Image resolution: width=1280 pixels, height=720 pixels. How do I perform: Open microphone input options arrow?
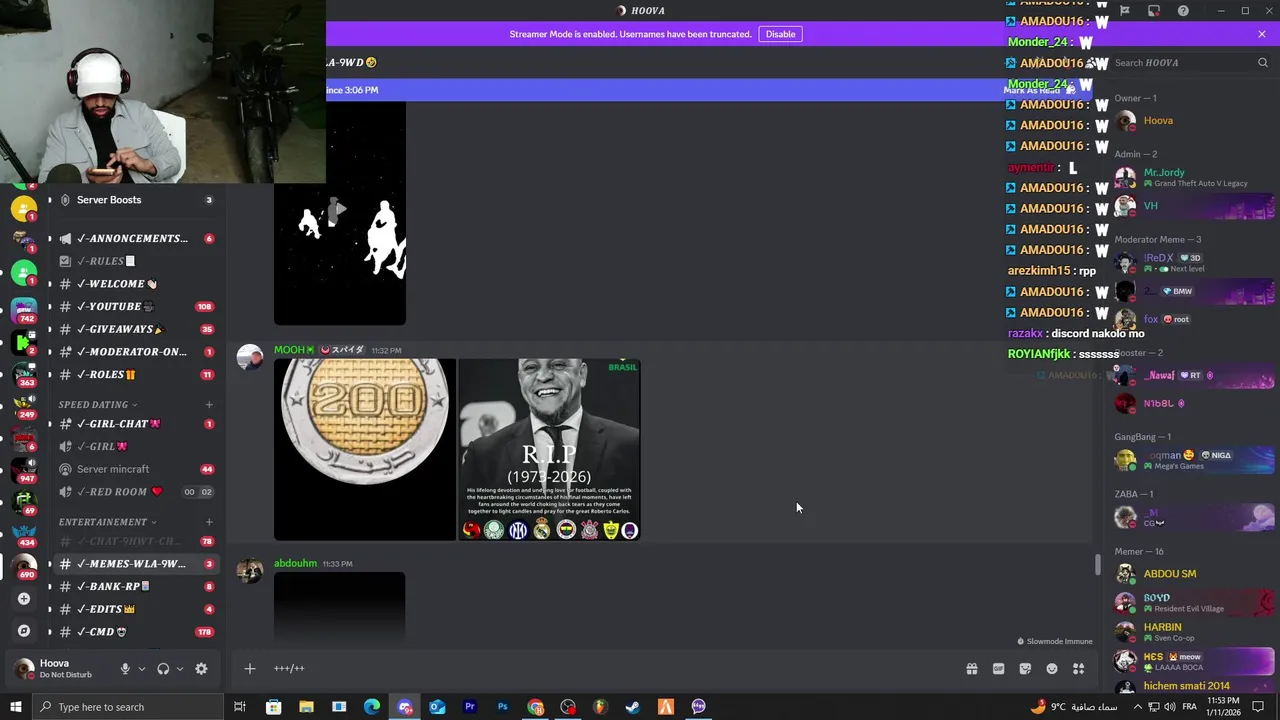142,669
